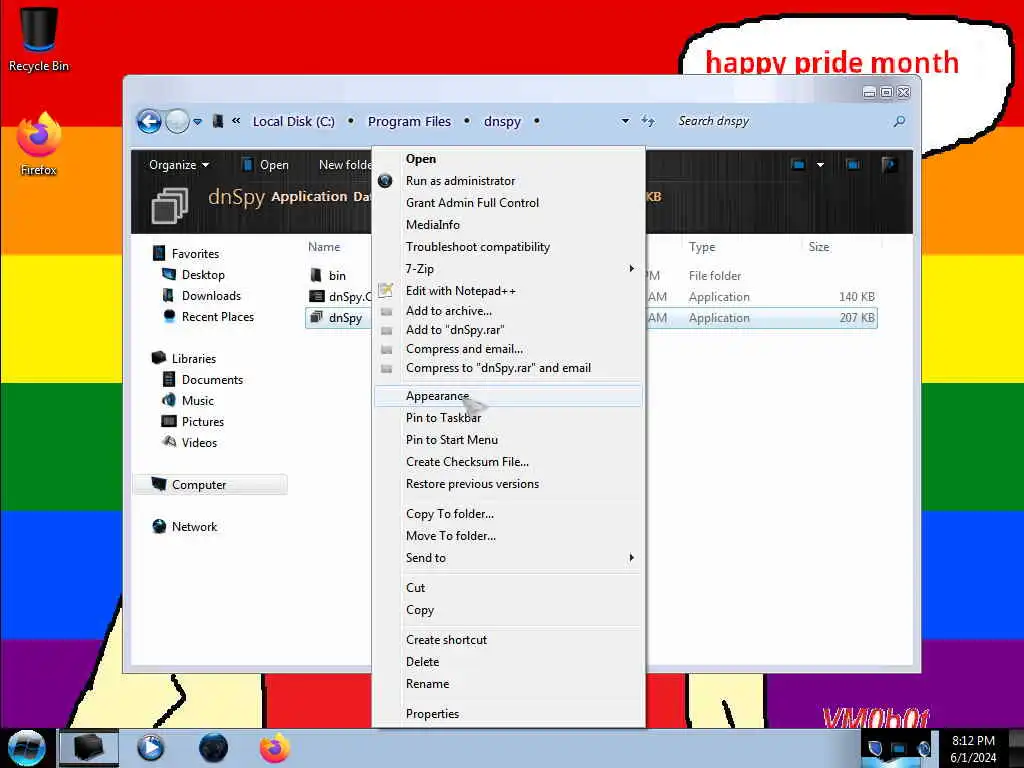Open Desktop in the navigation pane
The height and width of the screenshot is (768, 1024).
click(x=203, y=275)
